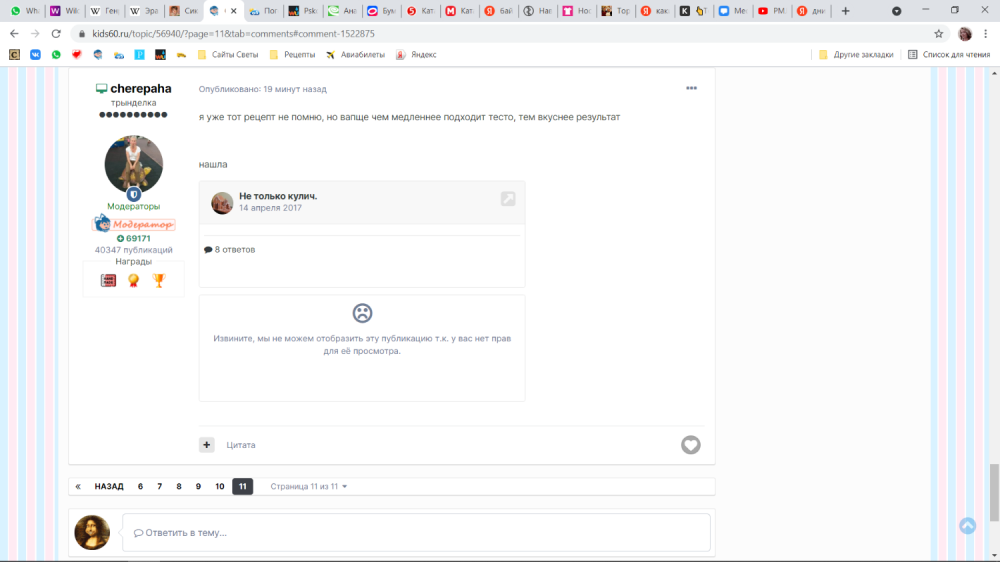Click the double-arrow first page icon

pyautogui.click(x=78, y=487)
